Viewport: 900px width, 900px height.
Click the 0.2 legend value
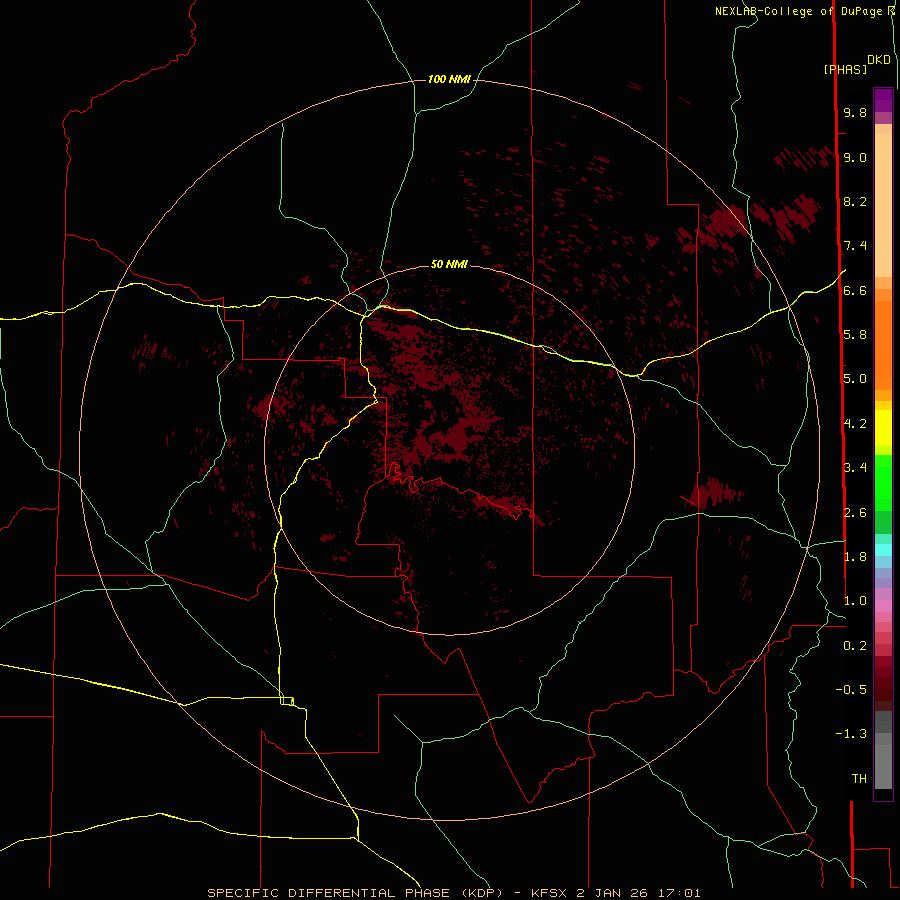tap(855, 646)
